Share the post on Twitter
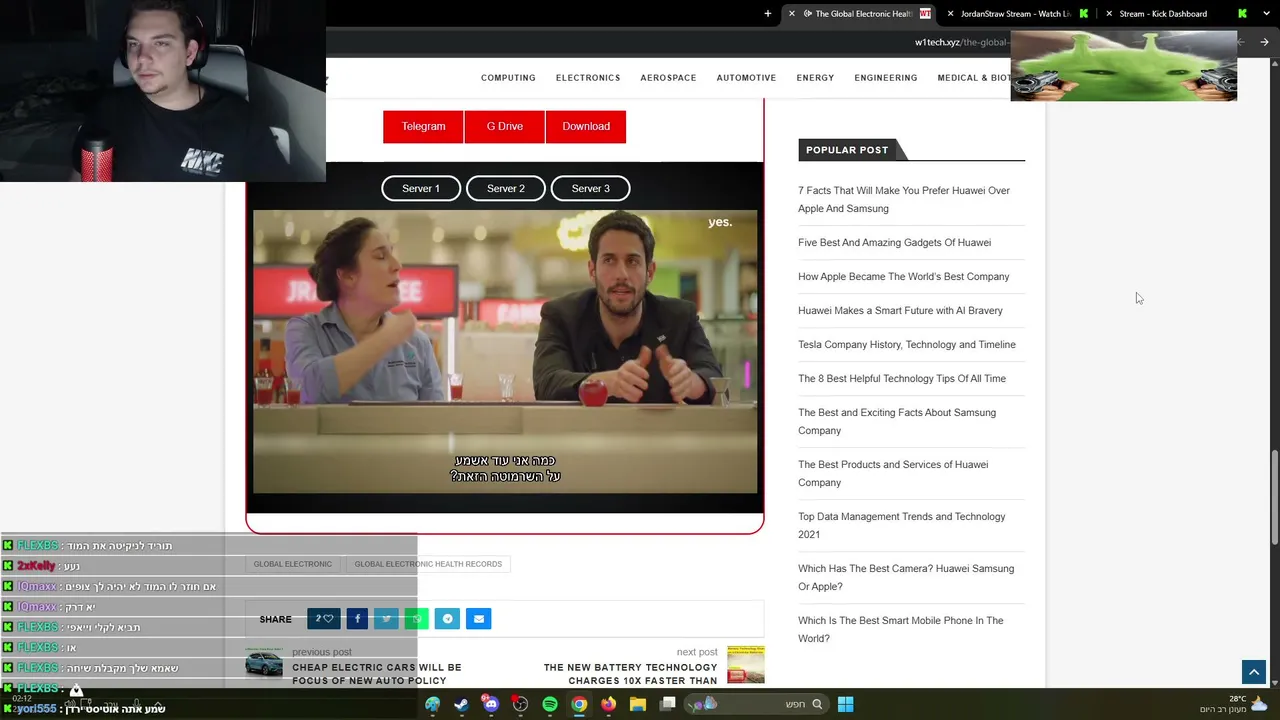Image resolution: width=1280 pixels, height=720 pixels. tap(386, 619)
